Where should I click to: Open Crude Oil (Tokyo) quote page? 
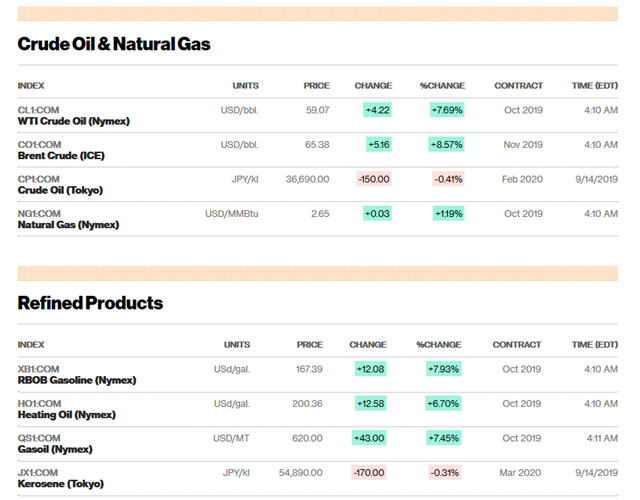pos(60,190)
